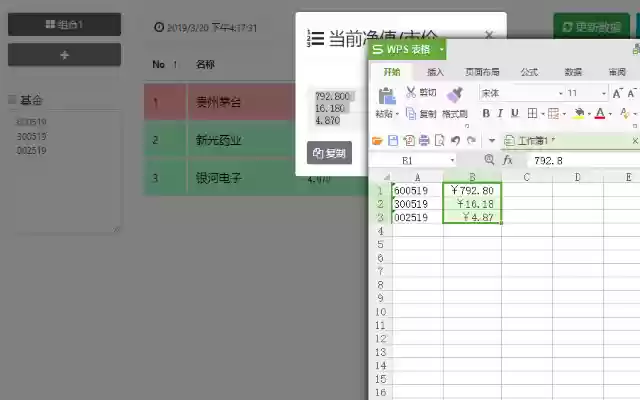Click the 更新数据 button on the web page
Image resolution: width=640 pixels, height=400 pixels.
591,27
